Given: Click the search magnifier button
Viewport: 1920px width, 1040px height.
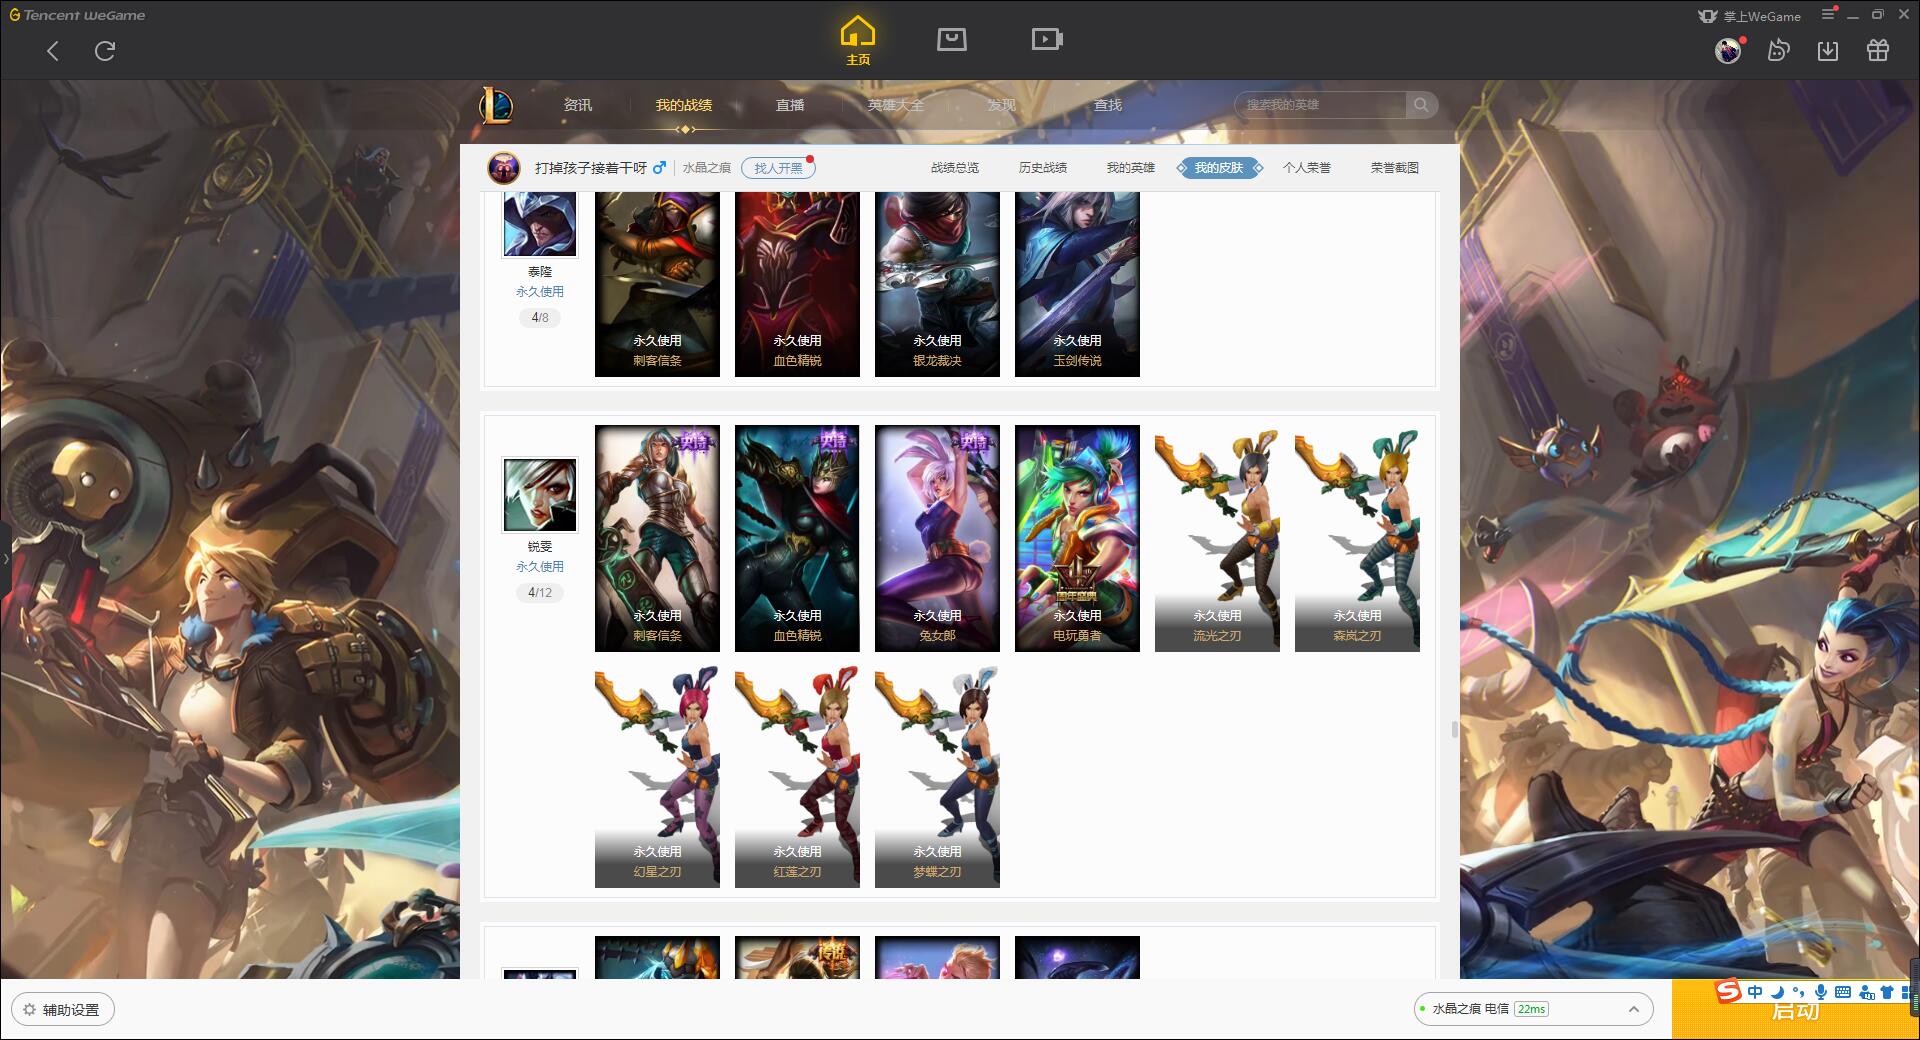Looking at the screenshot, I should [1421, 105].
